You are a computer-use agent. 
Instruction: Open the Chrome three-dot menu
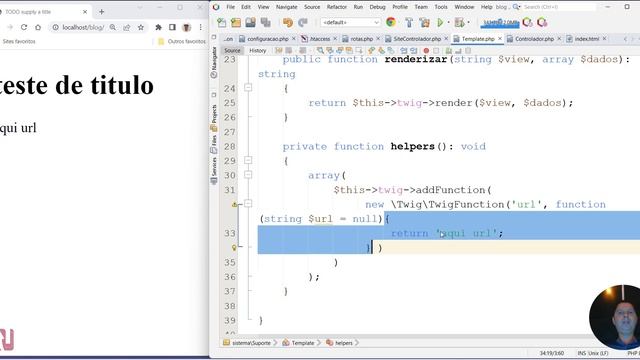pos(200,27)
